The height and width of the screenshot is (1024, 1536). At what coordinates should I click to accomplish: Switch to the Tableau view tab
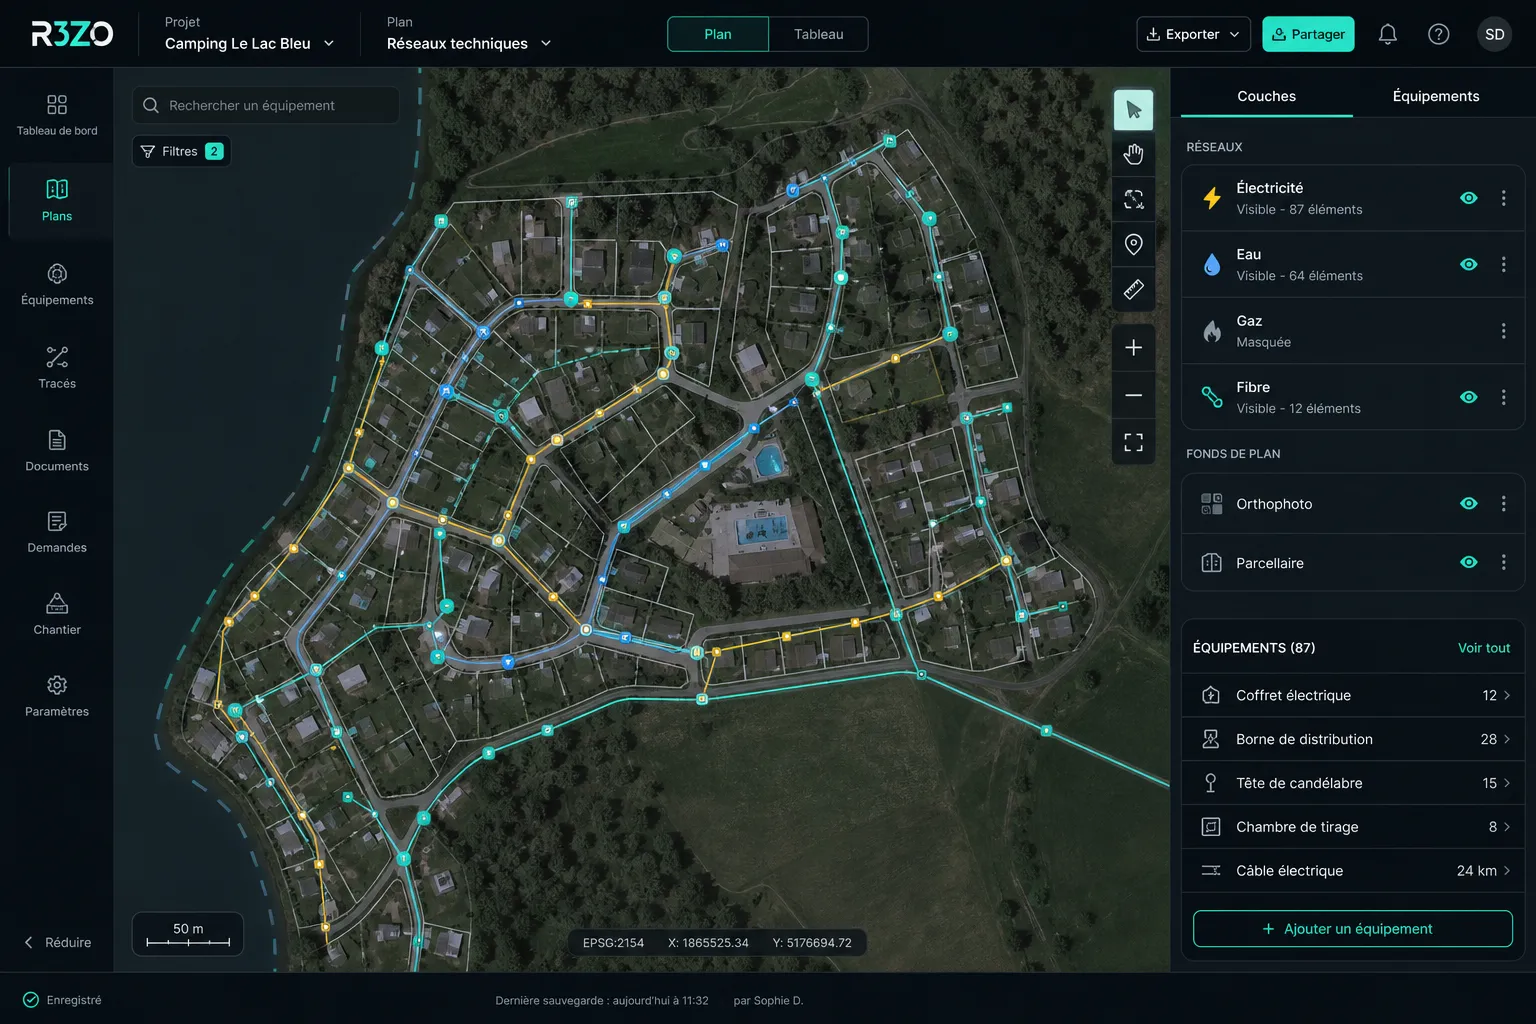(818, 34)
